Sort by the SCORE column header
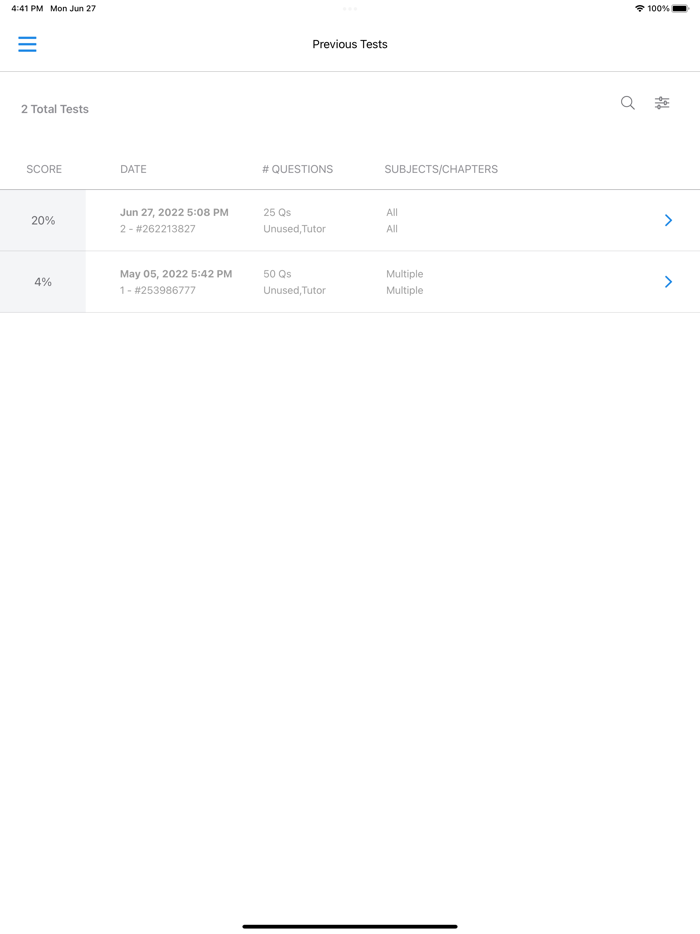Viewport: 700px width, 934px height. [x=44, y=169]
